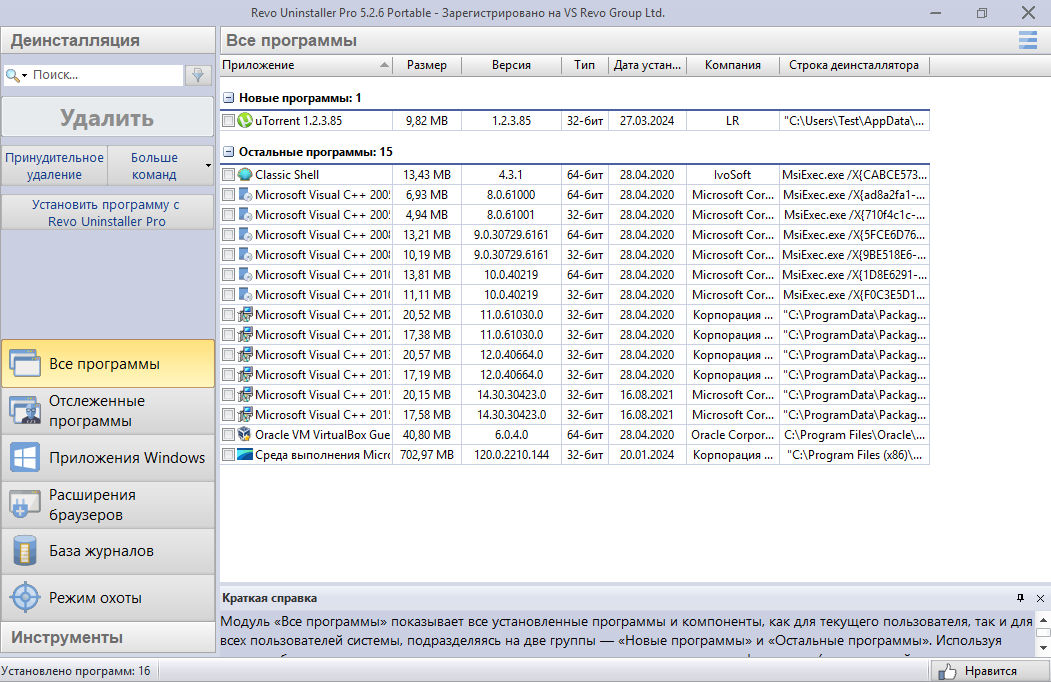Image resolution: width=1051 pixels, height=682 pixels.
Task: Click the filter icon beside the search field
Action: tap(198, 75)
